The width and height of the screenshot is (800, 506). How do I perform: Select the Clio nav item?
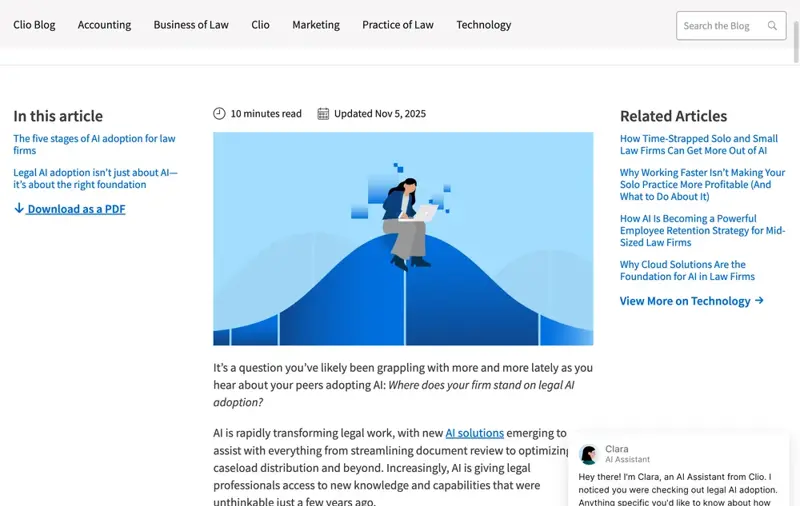(x=260, y=24)
